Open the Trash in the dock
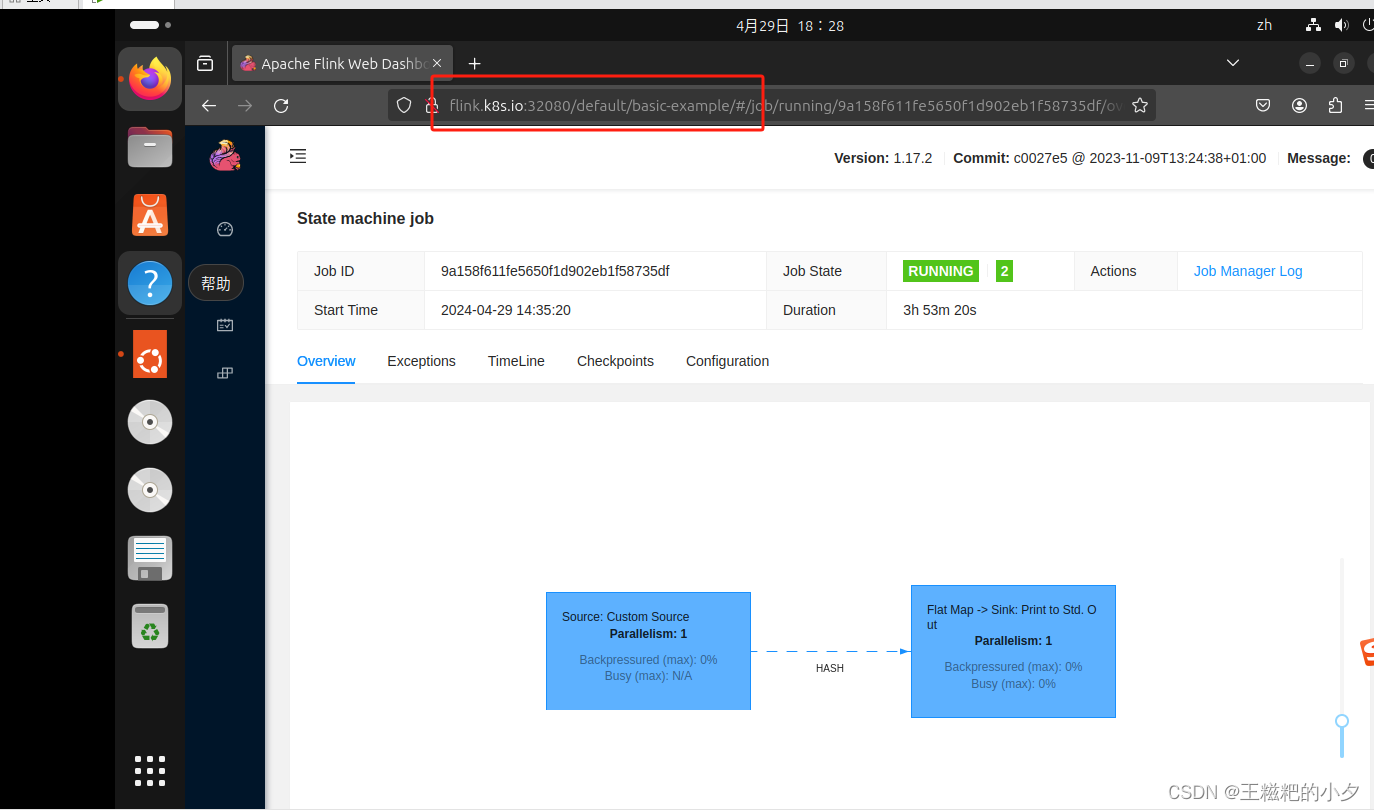Image resolution: width=1374 pixels, height=811 pixels. 150,626
